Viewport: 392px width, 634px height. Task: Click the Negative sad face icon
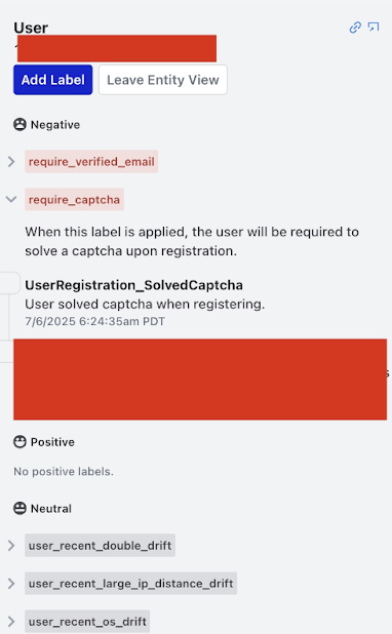click(20, 125)
